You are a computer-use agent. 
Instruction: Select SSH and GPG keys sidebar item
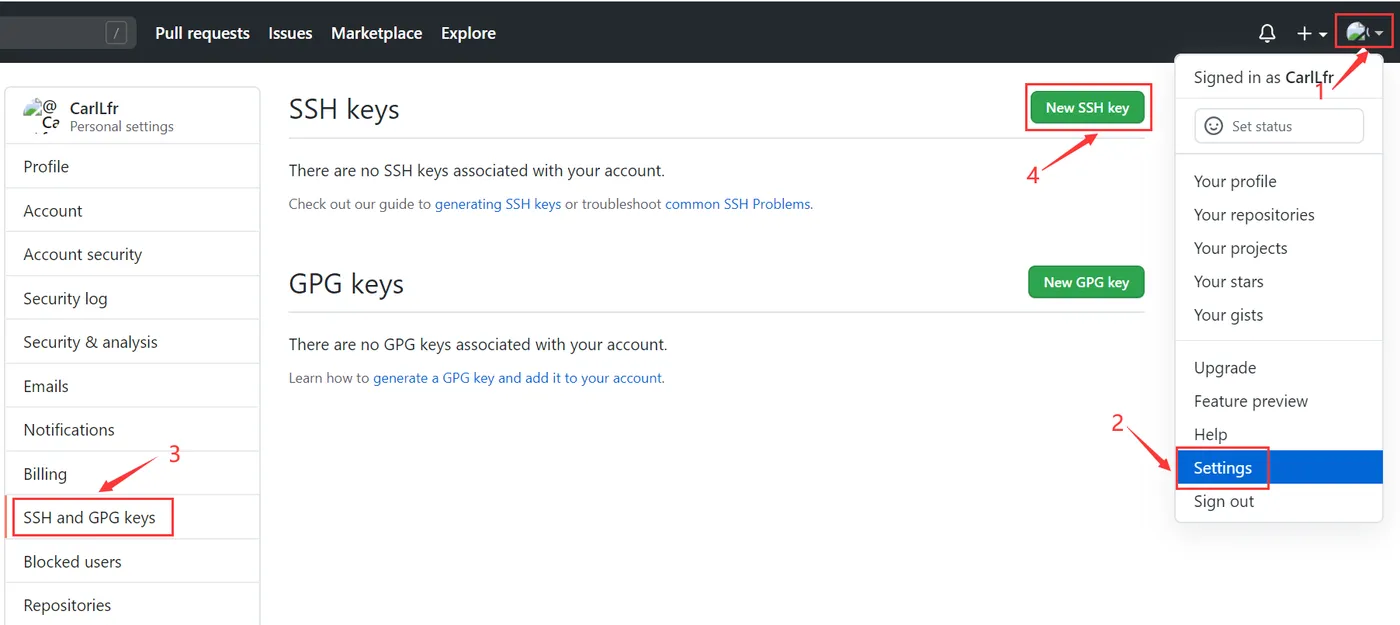[x=90, y=517]
